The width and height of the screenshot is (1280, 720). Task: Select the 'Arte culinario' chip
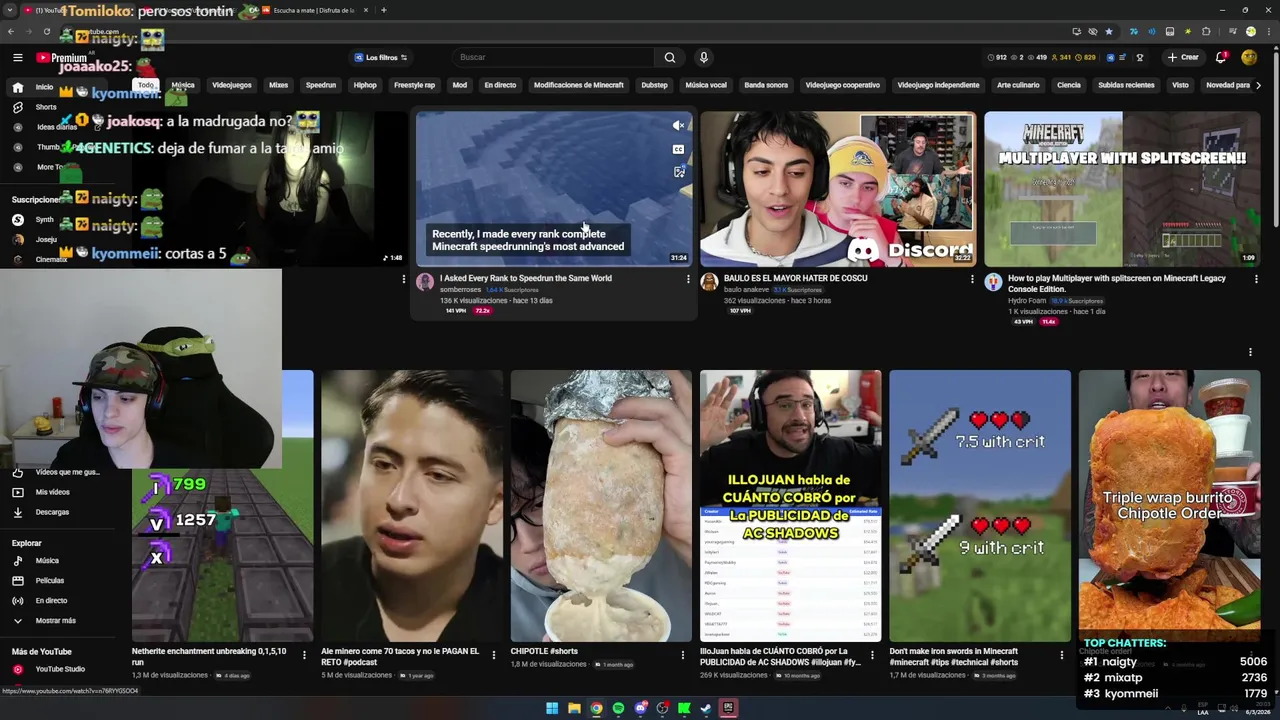tap(1018, 85)
